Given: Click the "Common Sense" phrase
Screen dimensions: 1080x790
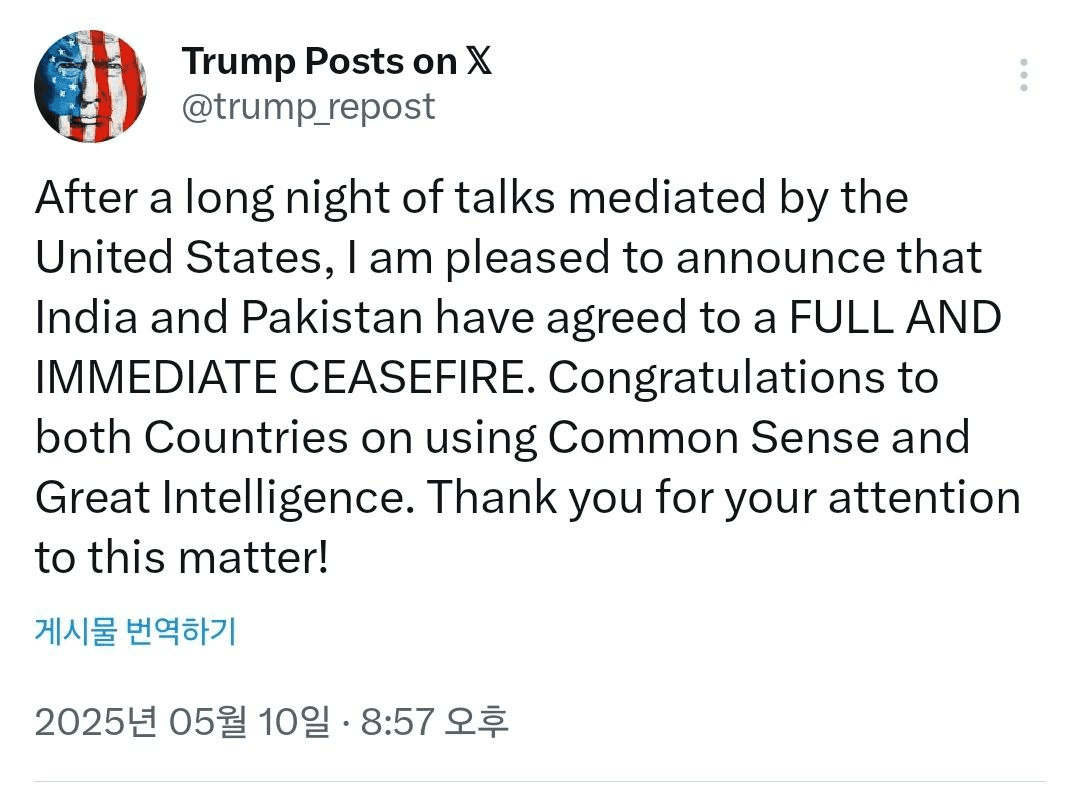Looking at the screenshot, I should click(x=714, y=437).
